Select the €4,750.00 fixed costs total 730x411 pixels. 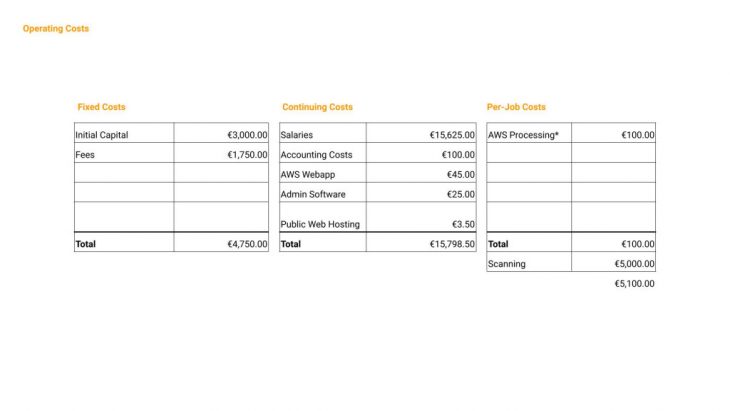(x=247, y=244)
